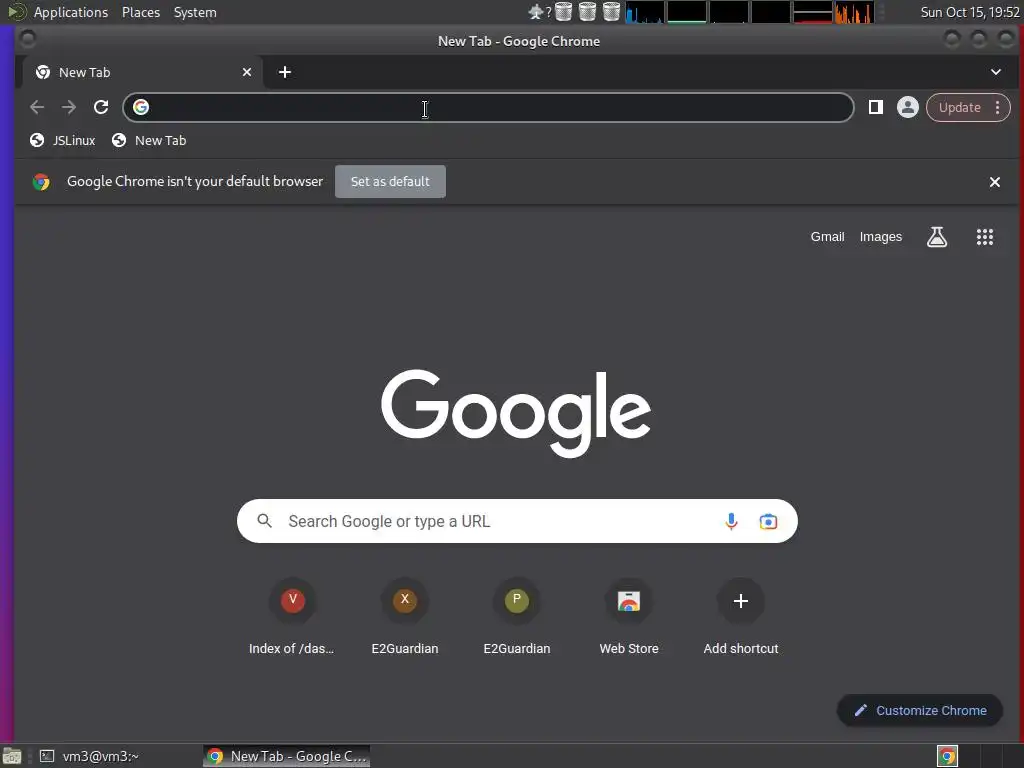Focus the Chrome address bar
1024x768 pixels.
(488, 107)
